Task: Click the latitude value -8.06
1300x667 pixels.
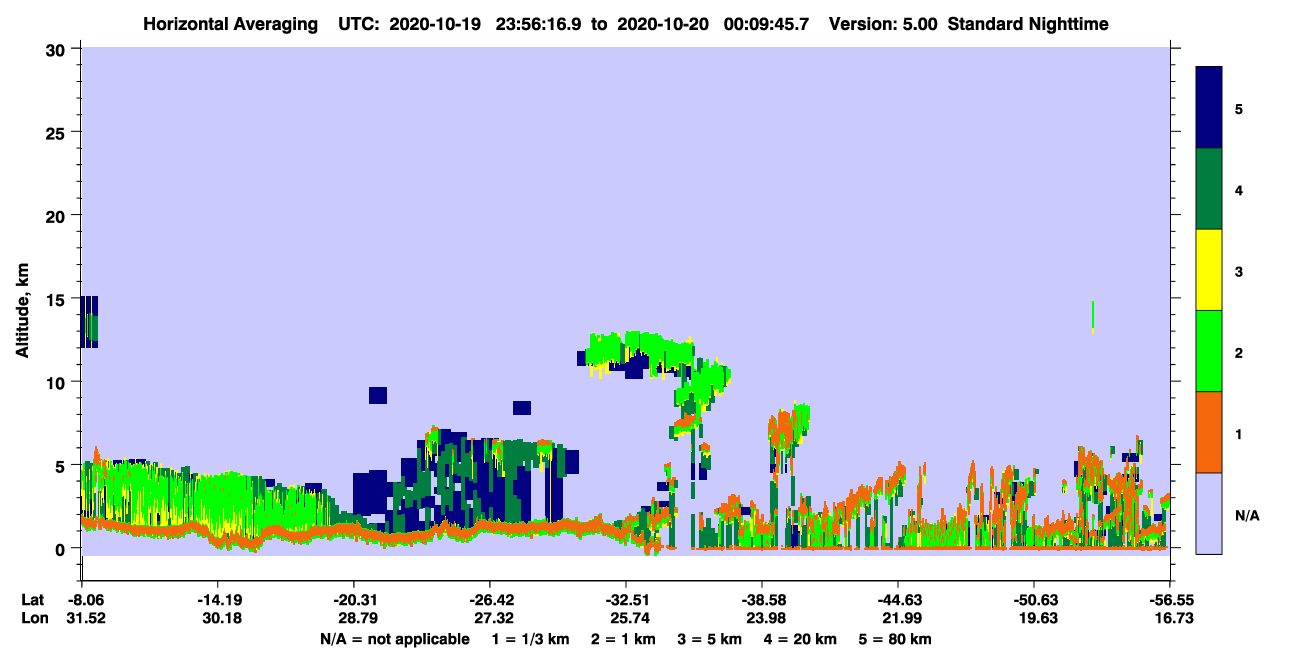Action: (81, 600)
